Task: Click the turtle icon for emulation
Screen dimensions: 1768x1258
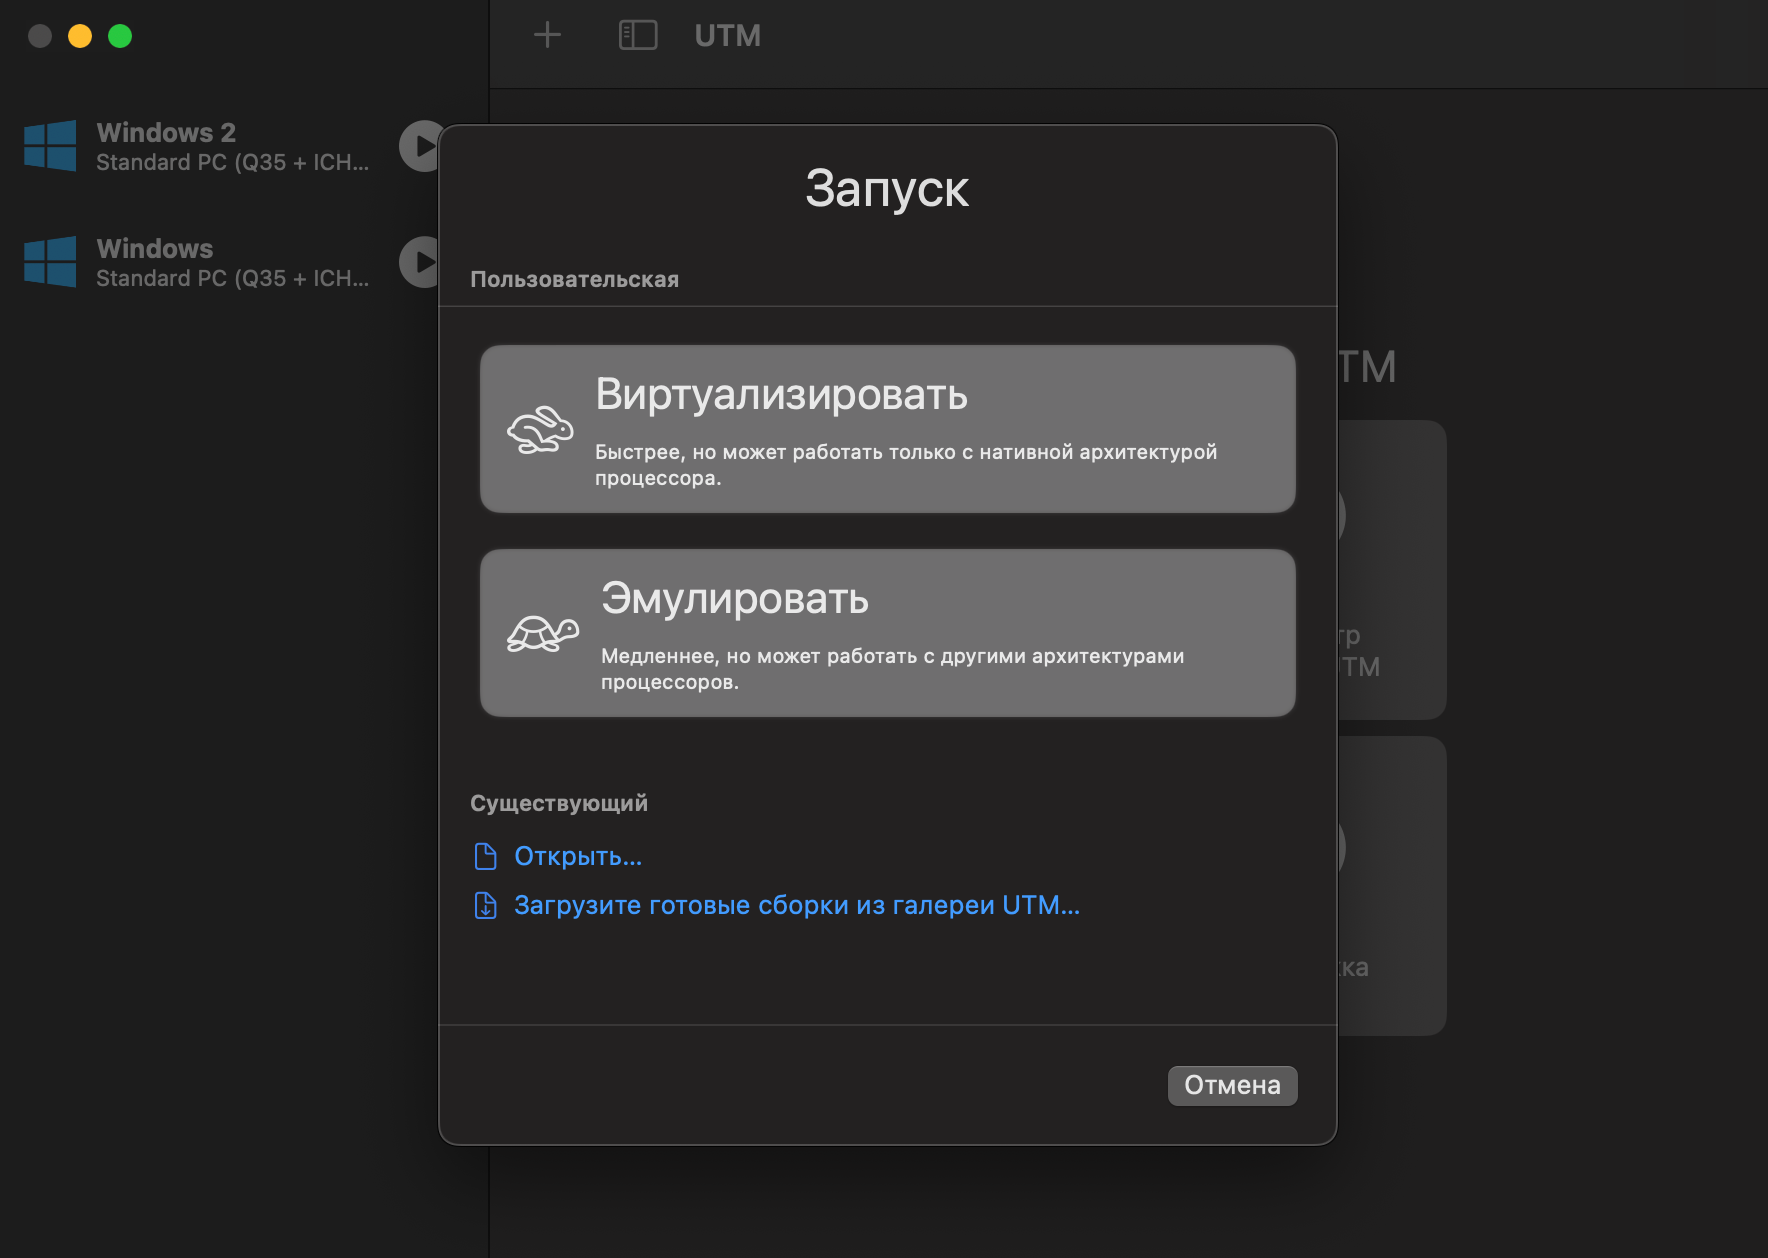Action: point(542,633)
